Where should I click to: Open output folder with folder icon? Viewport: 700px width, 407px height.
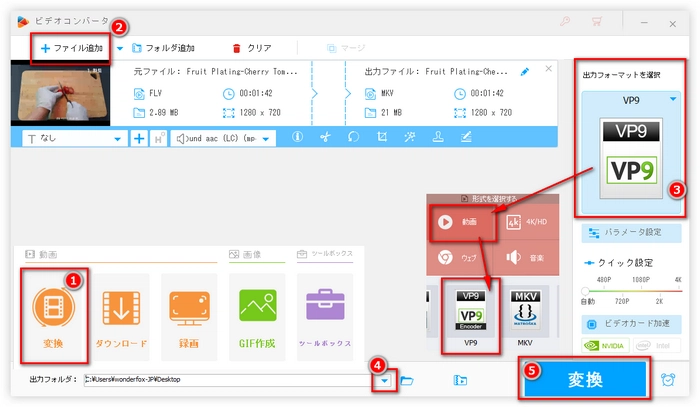coord(407,380)
